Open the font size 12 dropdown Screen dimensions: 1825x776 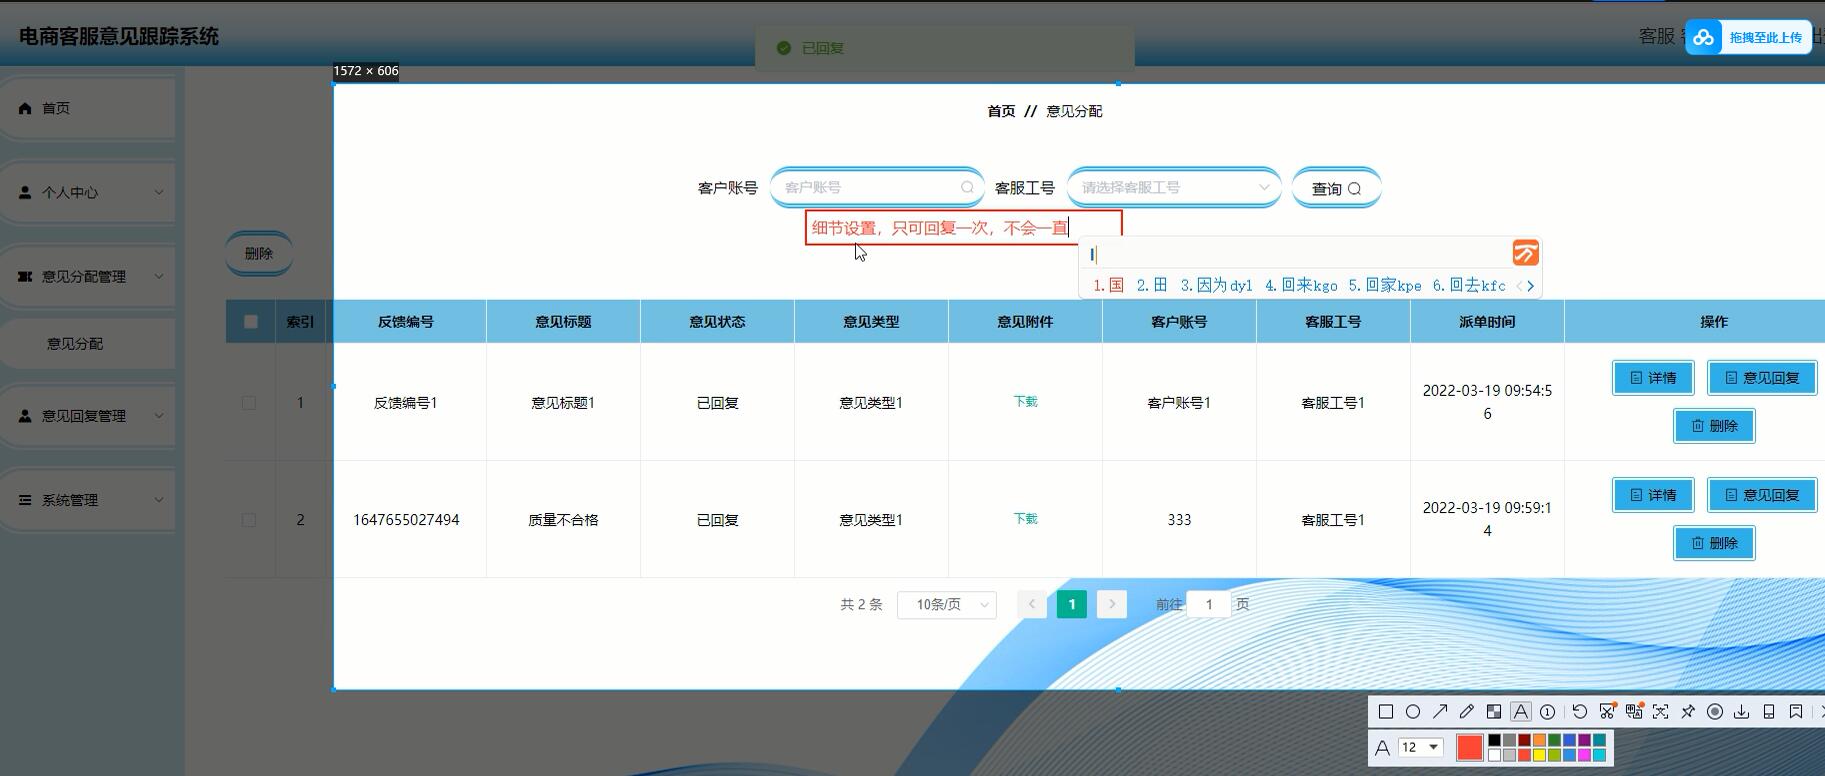pos(1420,747)
